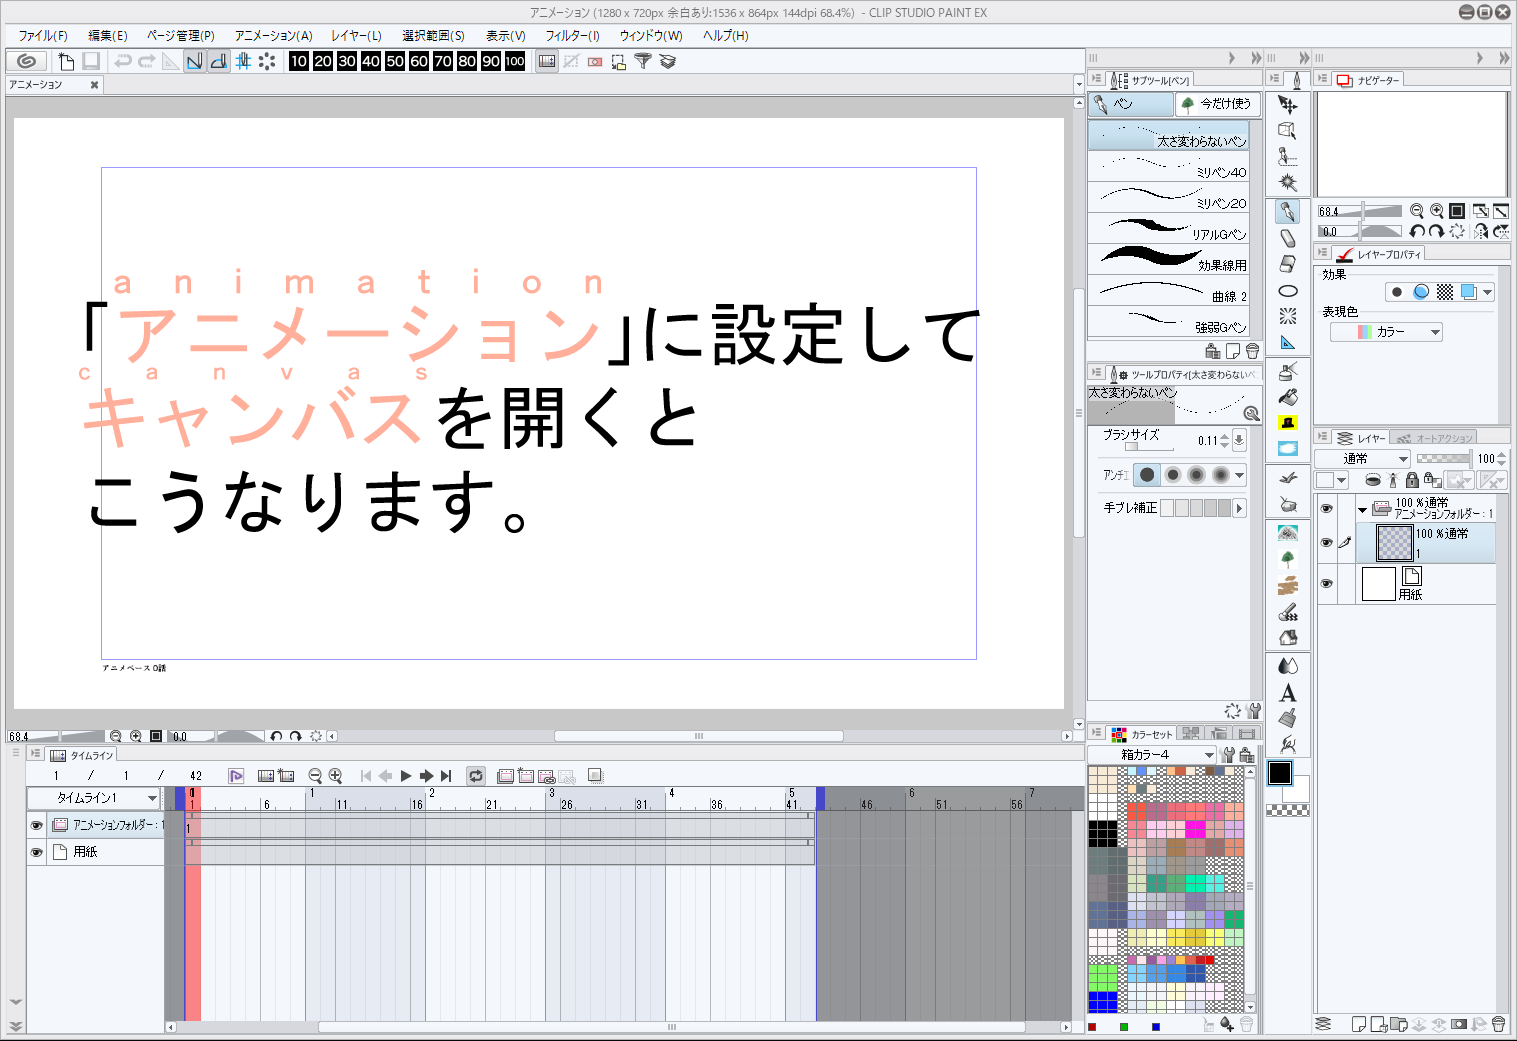This screenshot has height=1041, width=1517.
Task: Open the ウィンドウ(W) menu
Action: click(651, 35)
